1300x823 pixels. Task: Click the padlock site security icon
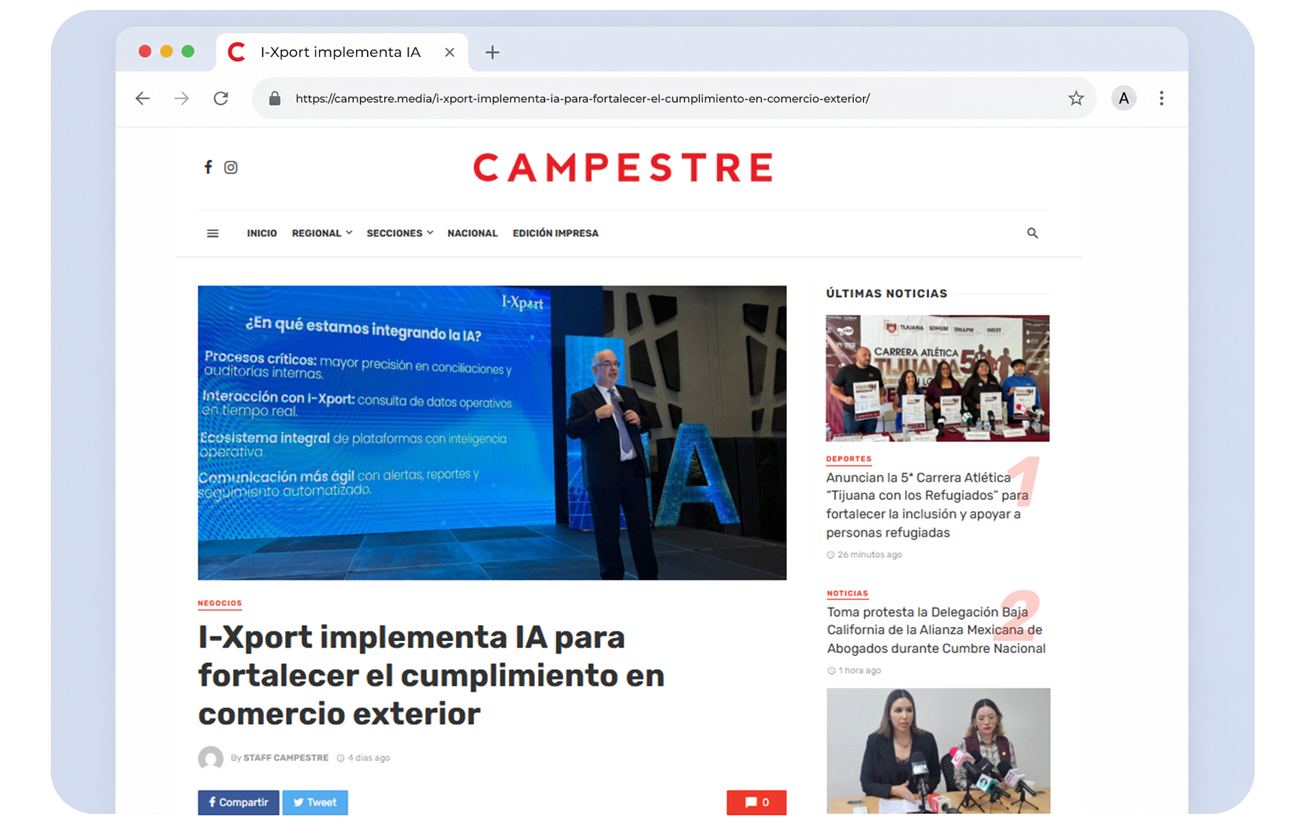click(x=274, y=98)
